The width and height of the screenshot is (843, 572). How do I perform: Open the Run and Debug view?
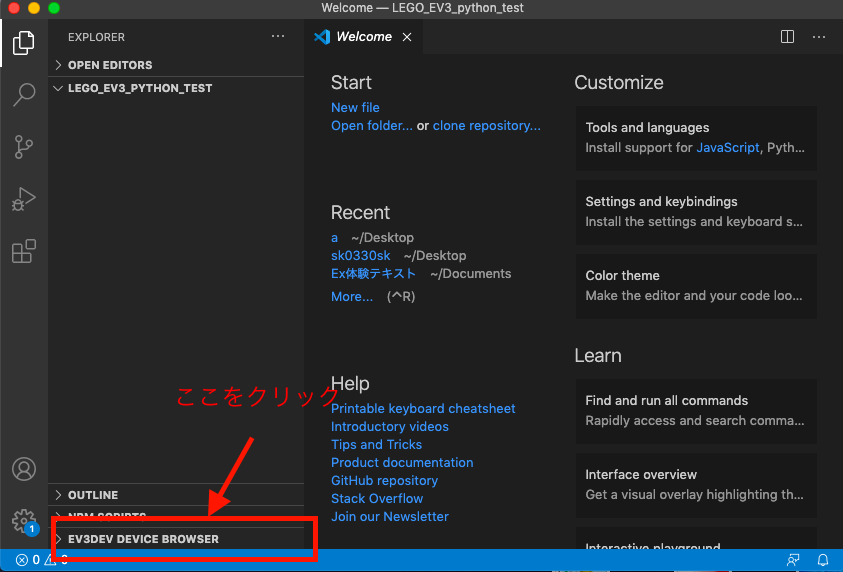(24, 199)
